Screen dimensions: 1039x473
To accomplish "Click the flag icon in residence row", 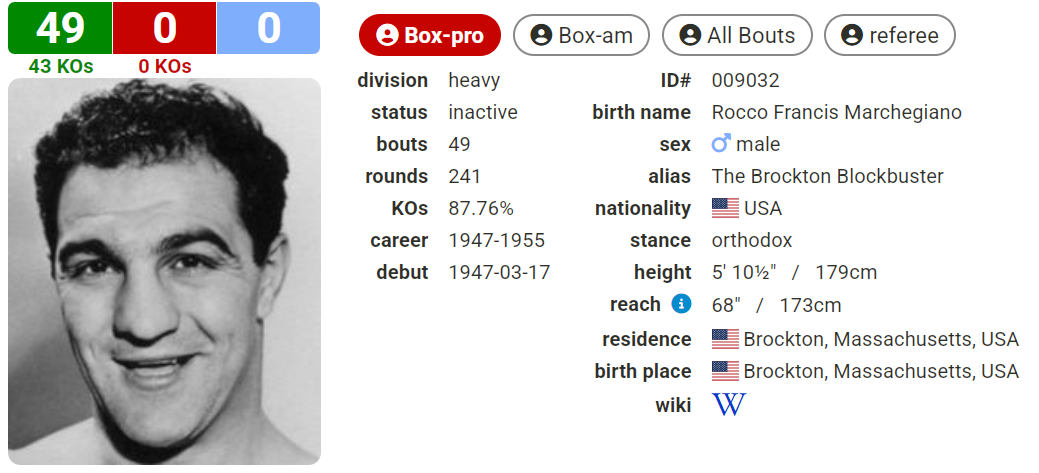I will click(x=725, y=339).
